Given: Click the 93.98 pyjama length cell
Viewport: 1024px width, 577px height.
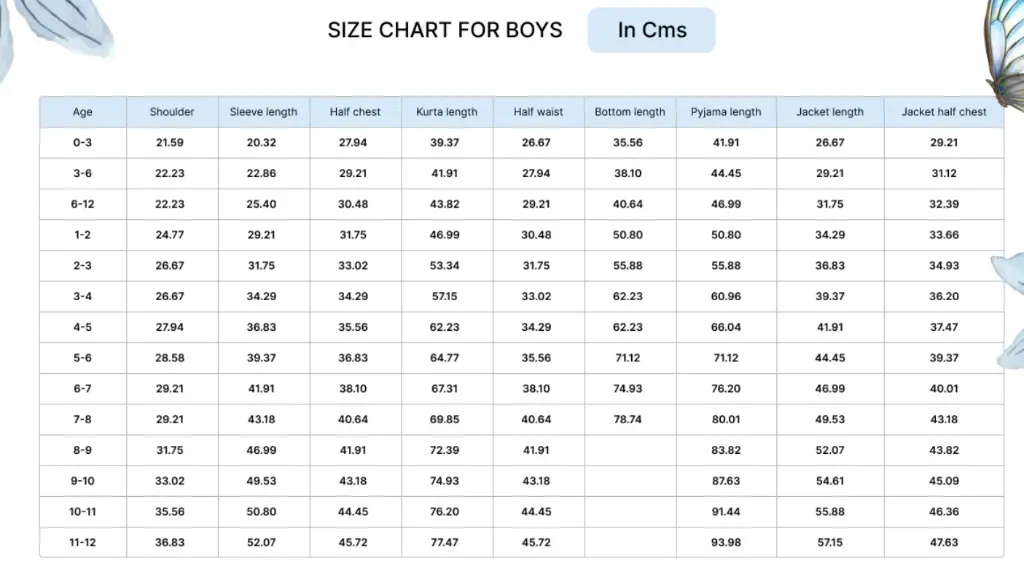Looking at the screenshot, I should (x=726, y=542).
